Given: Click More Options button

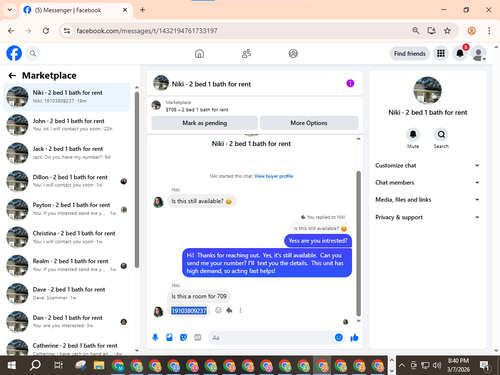Looking at the screenshot, I should point(309,123).
